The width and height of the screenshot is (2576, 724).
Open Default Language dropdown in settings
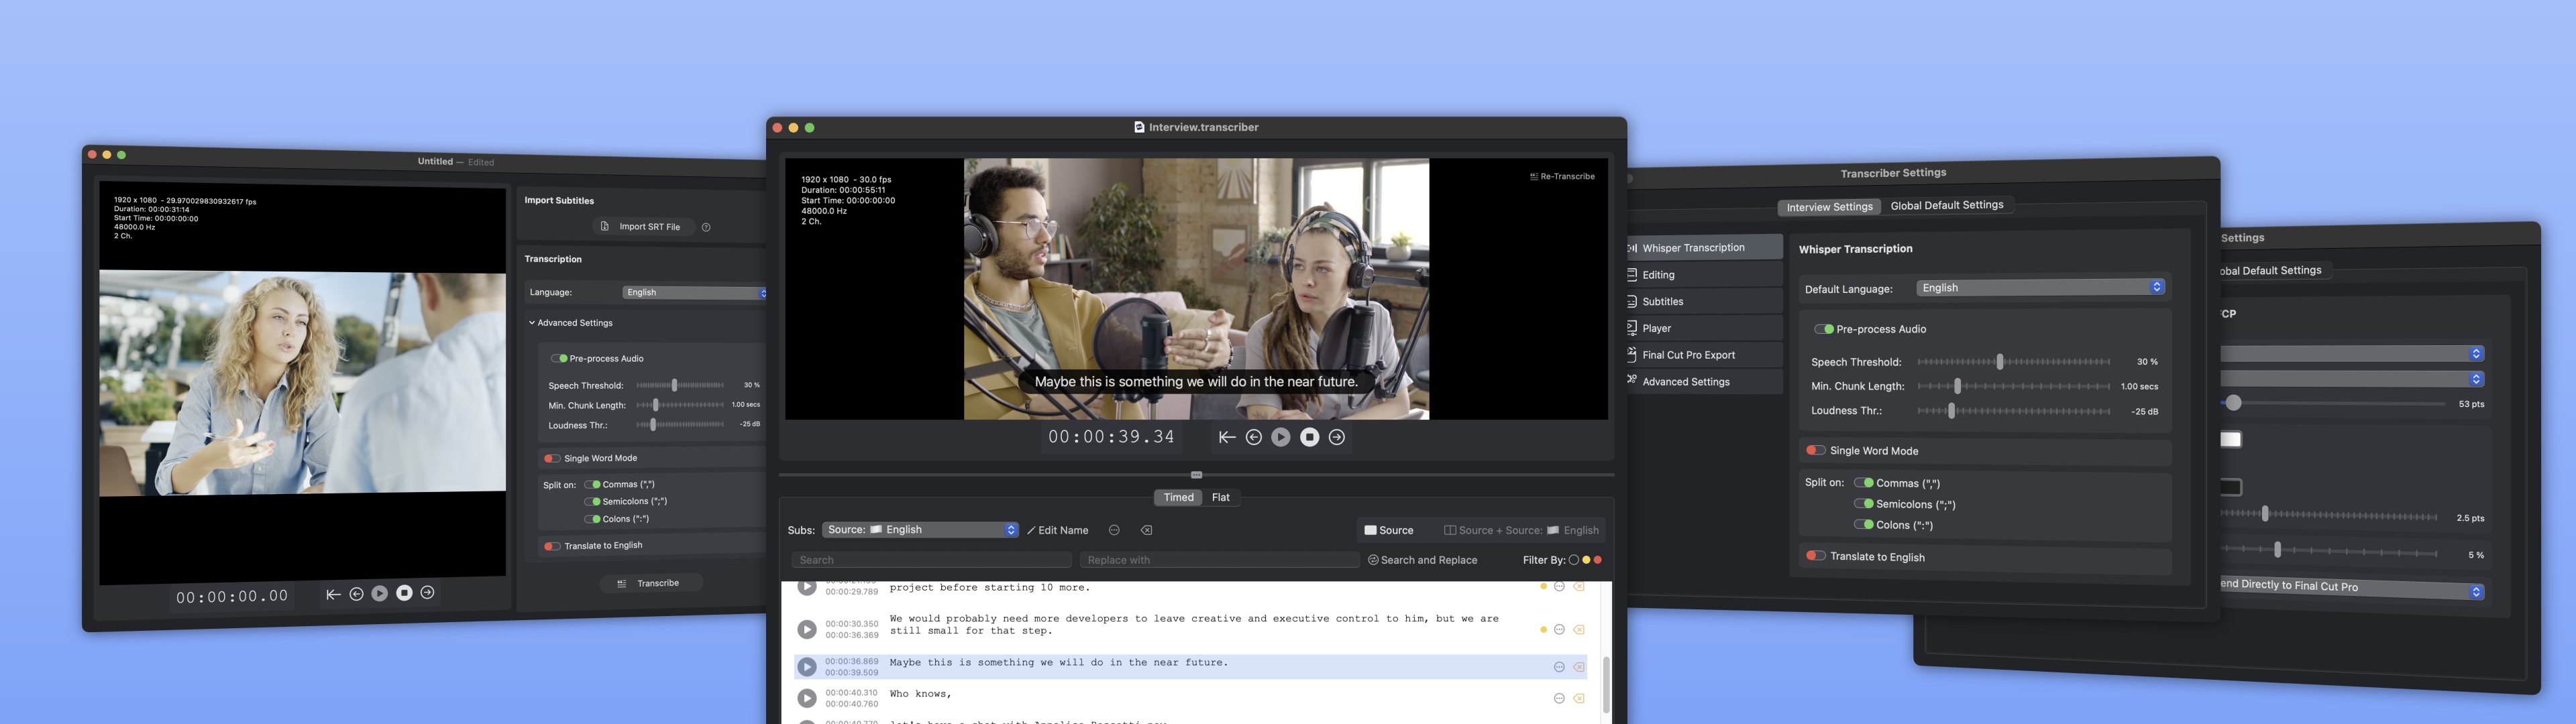pyautogui.click(x=2040, y=288)
